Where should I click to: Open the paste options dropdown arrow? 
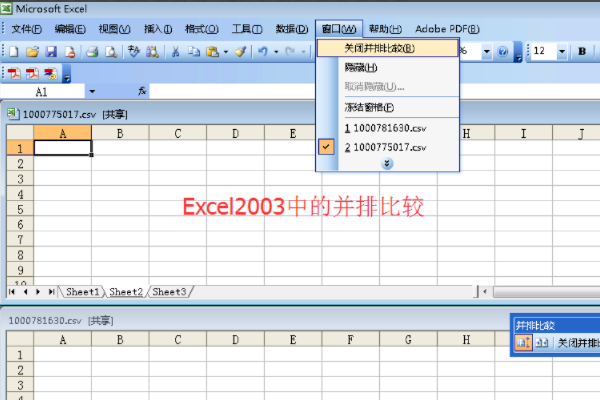point(226,52)
